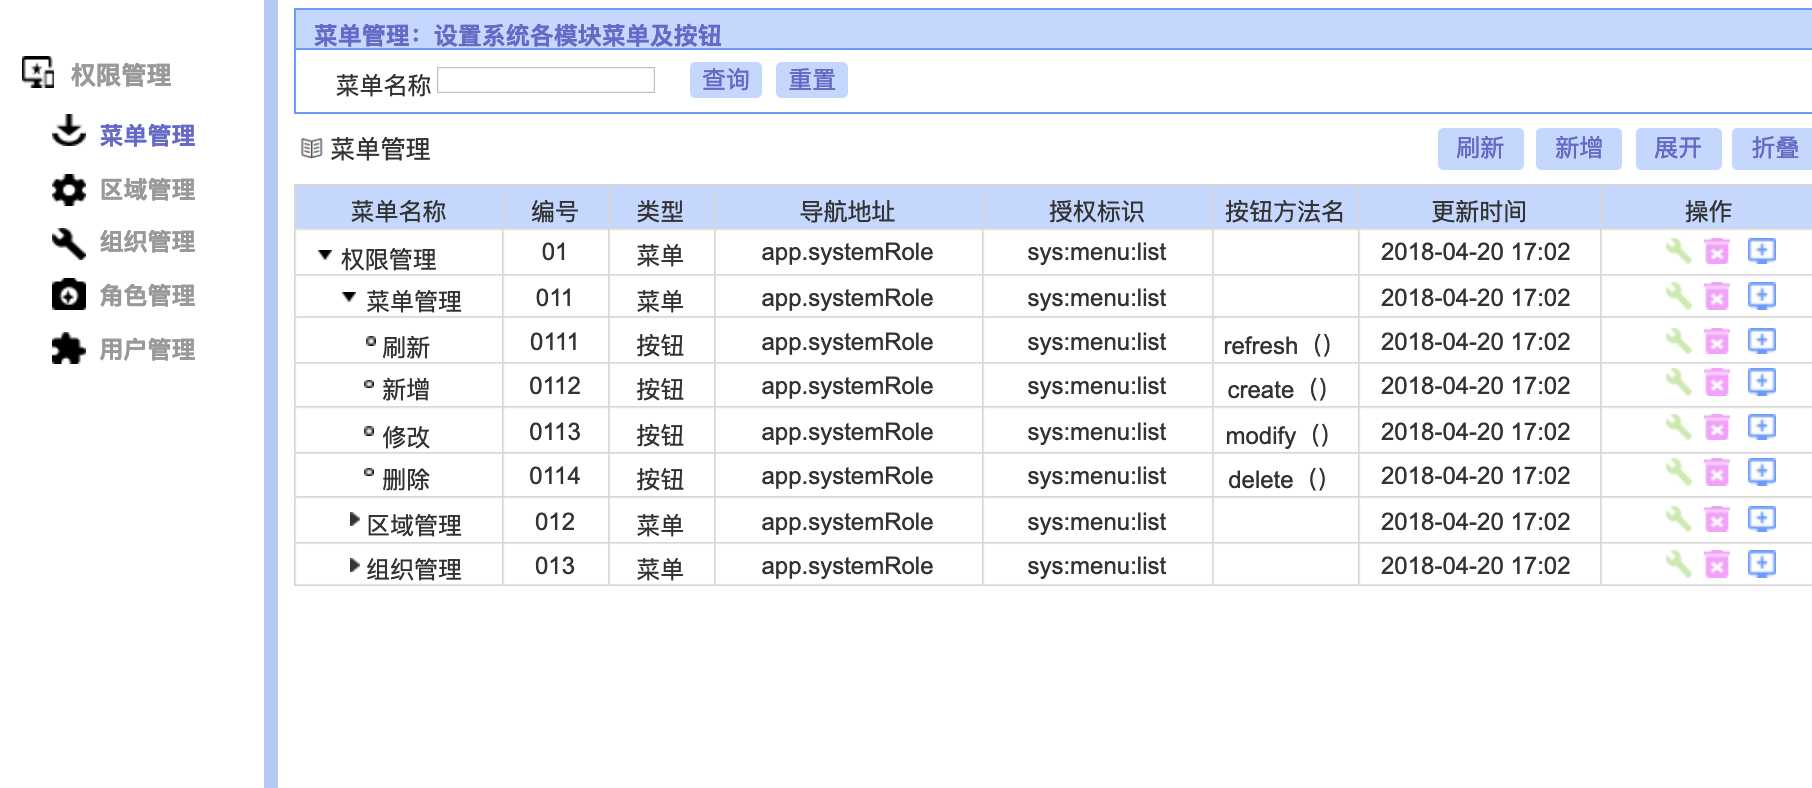Click the delete trash icon for row 011
This screenshot has width=1812, height=788.
(x=1717, y=296)
